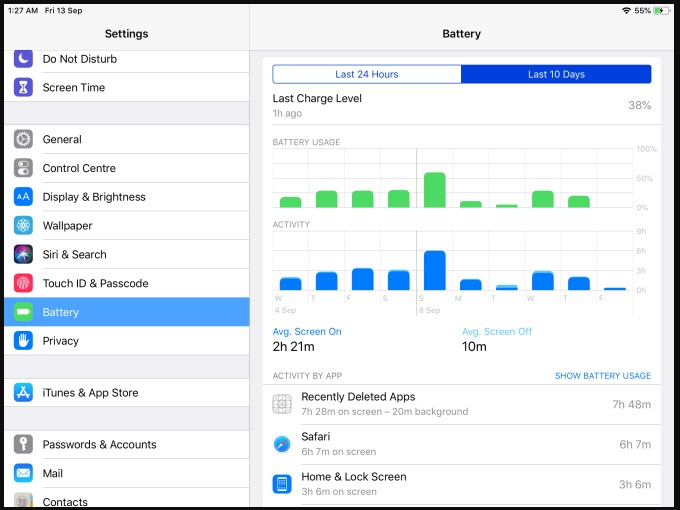Switch to Last 24 Hours tab
The image size is (680, 510).
[367, 75]
